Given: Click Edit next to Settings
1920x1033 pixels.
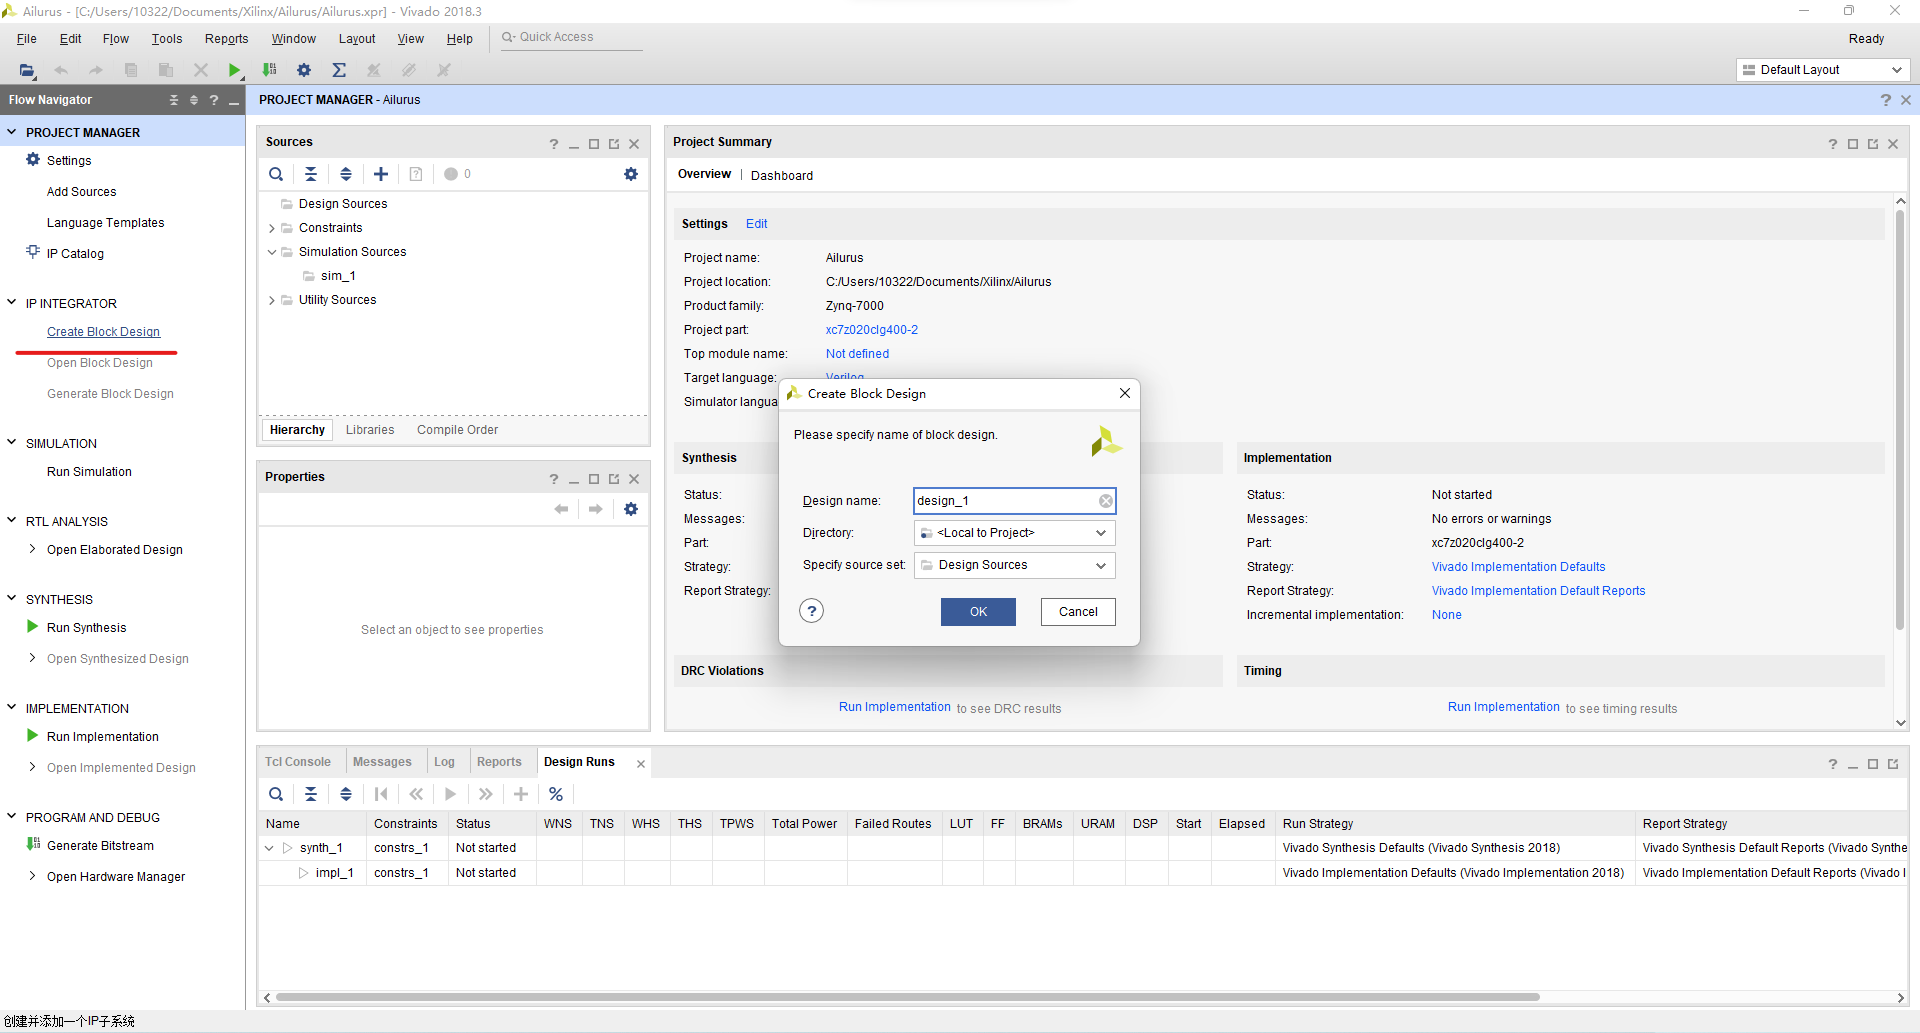Looking at the screenshot, I should point(756,224).
